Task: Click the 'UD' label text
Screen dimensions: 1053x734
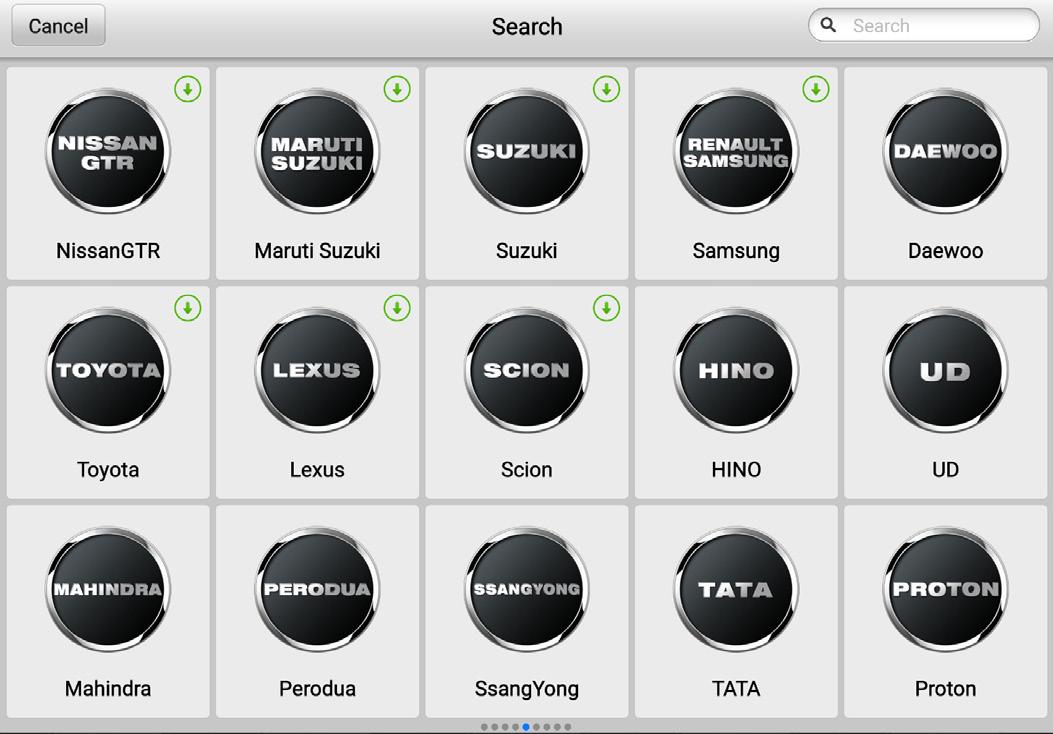Action: click(x=946, y=469)
